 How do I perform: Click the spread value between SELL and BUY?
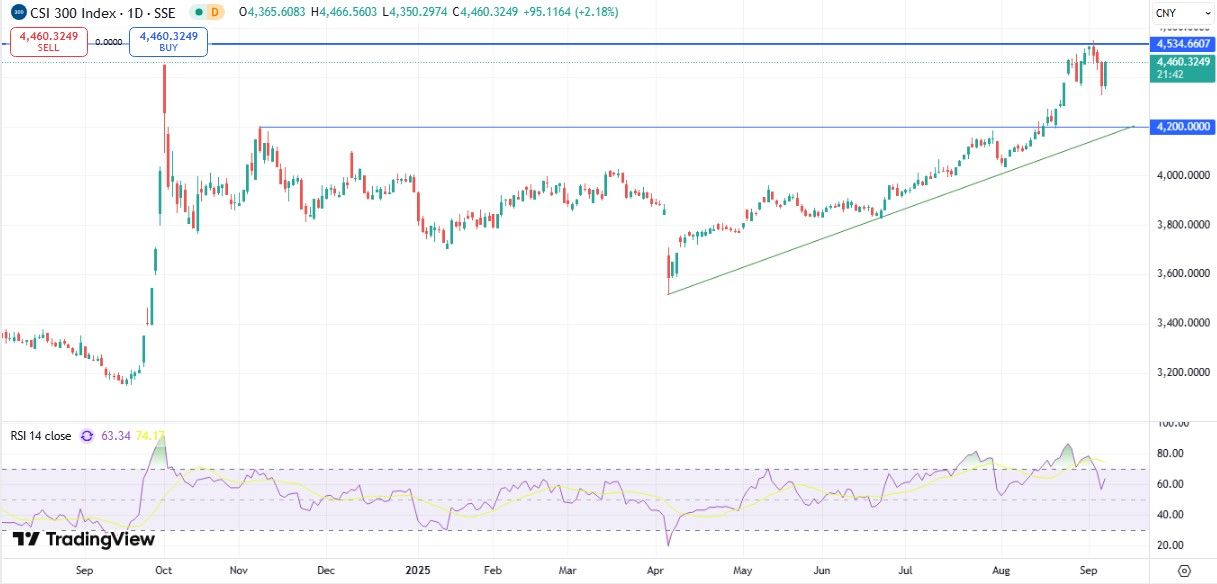pyautogui.click(x=109, y=43)
